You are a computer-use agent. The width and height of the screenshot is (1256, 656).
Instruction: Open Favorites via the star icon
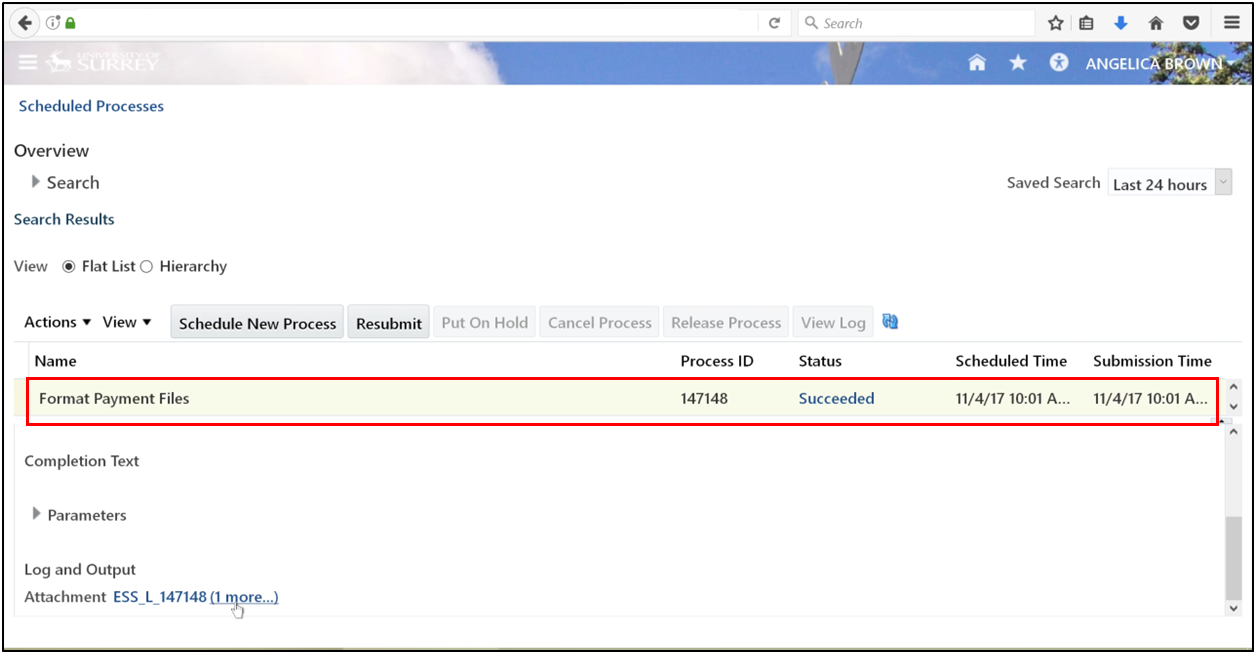[x=1018, y=62]
